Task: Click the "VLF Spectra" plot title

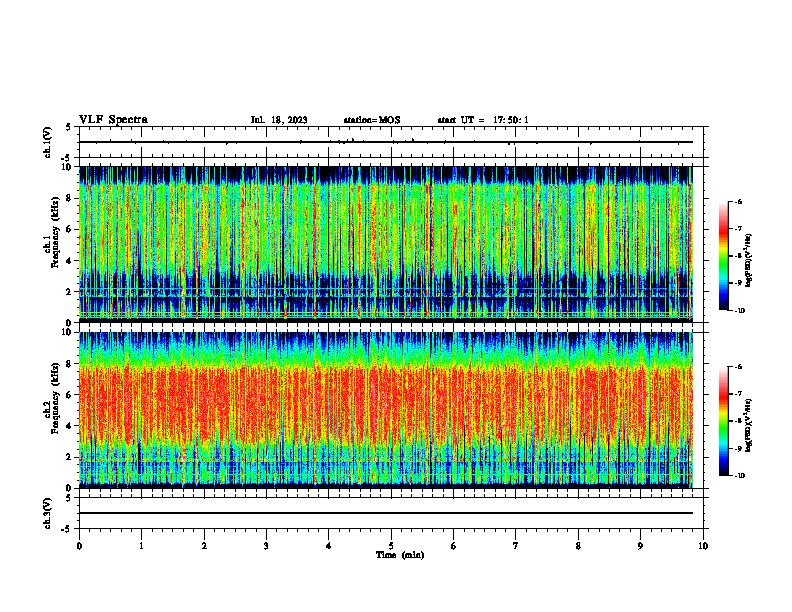Action: pos(113,120)
